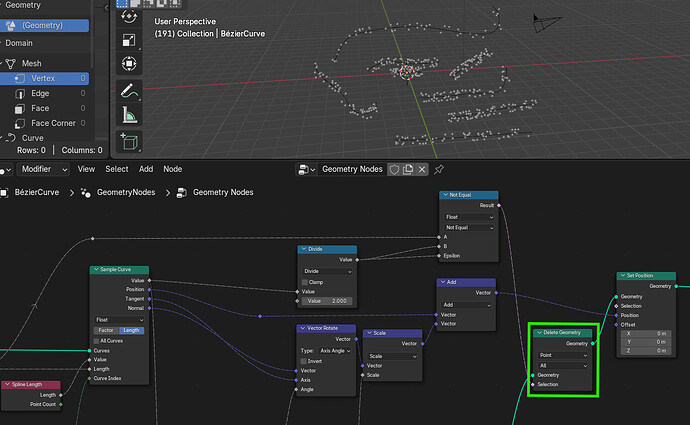
Task: Select the Edge domain row
Action: pyautogui.click(x=44, y=93)
